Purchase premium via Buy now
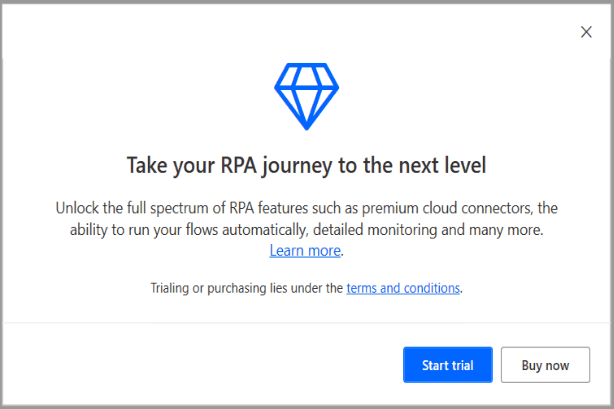This screenshot has width=614, height=409. 545,365
